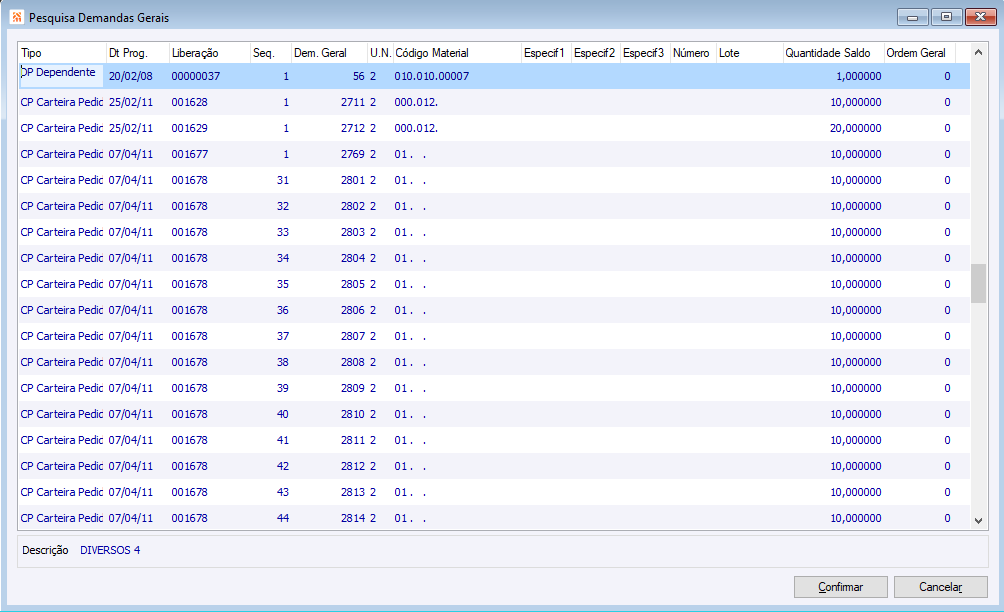Viewport: 1004px width, 612px height.
Task: Click Dem. Geral value 2802
Action: click(x=353, y=206)
